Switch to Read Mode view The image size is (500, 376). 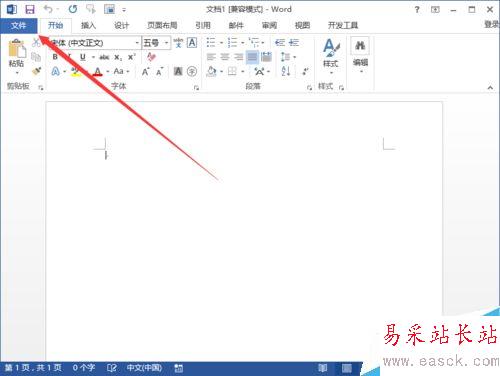pos(322,368)
